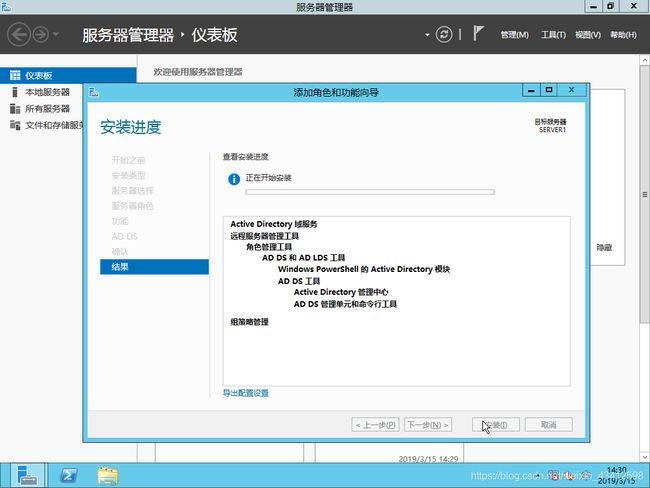Click 'AD DS 工具' entry in list

pyautogui.click(x=299, y=281)
